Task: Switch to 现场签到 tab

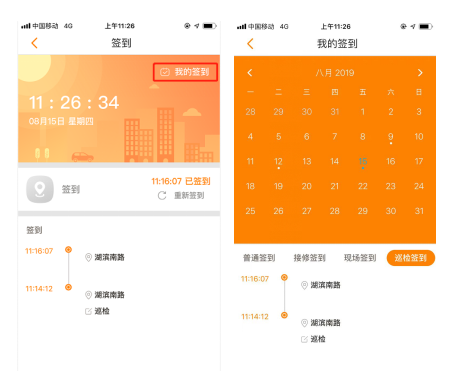Action: click(360, 258)
